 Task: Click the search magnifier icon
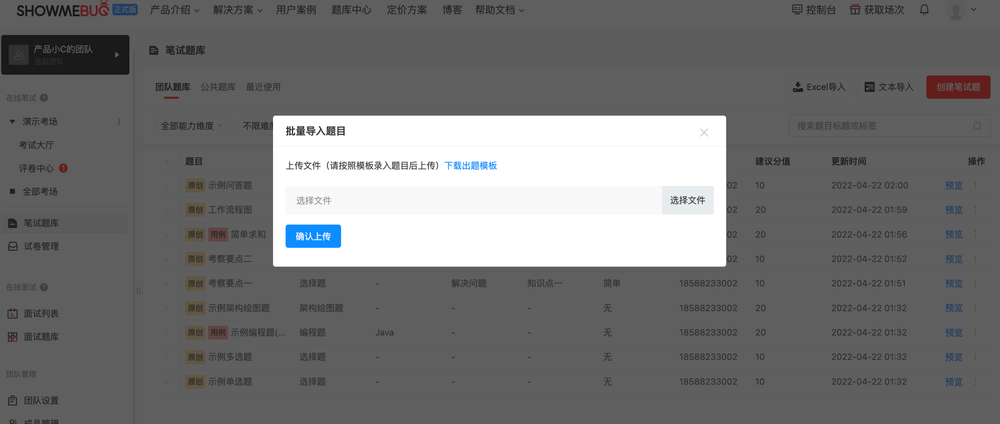click(x=978, y=126)
